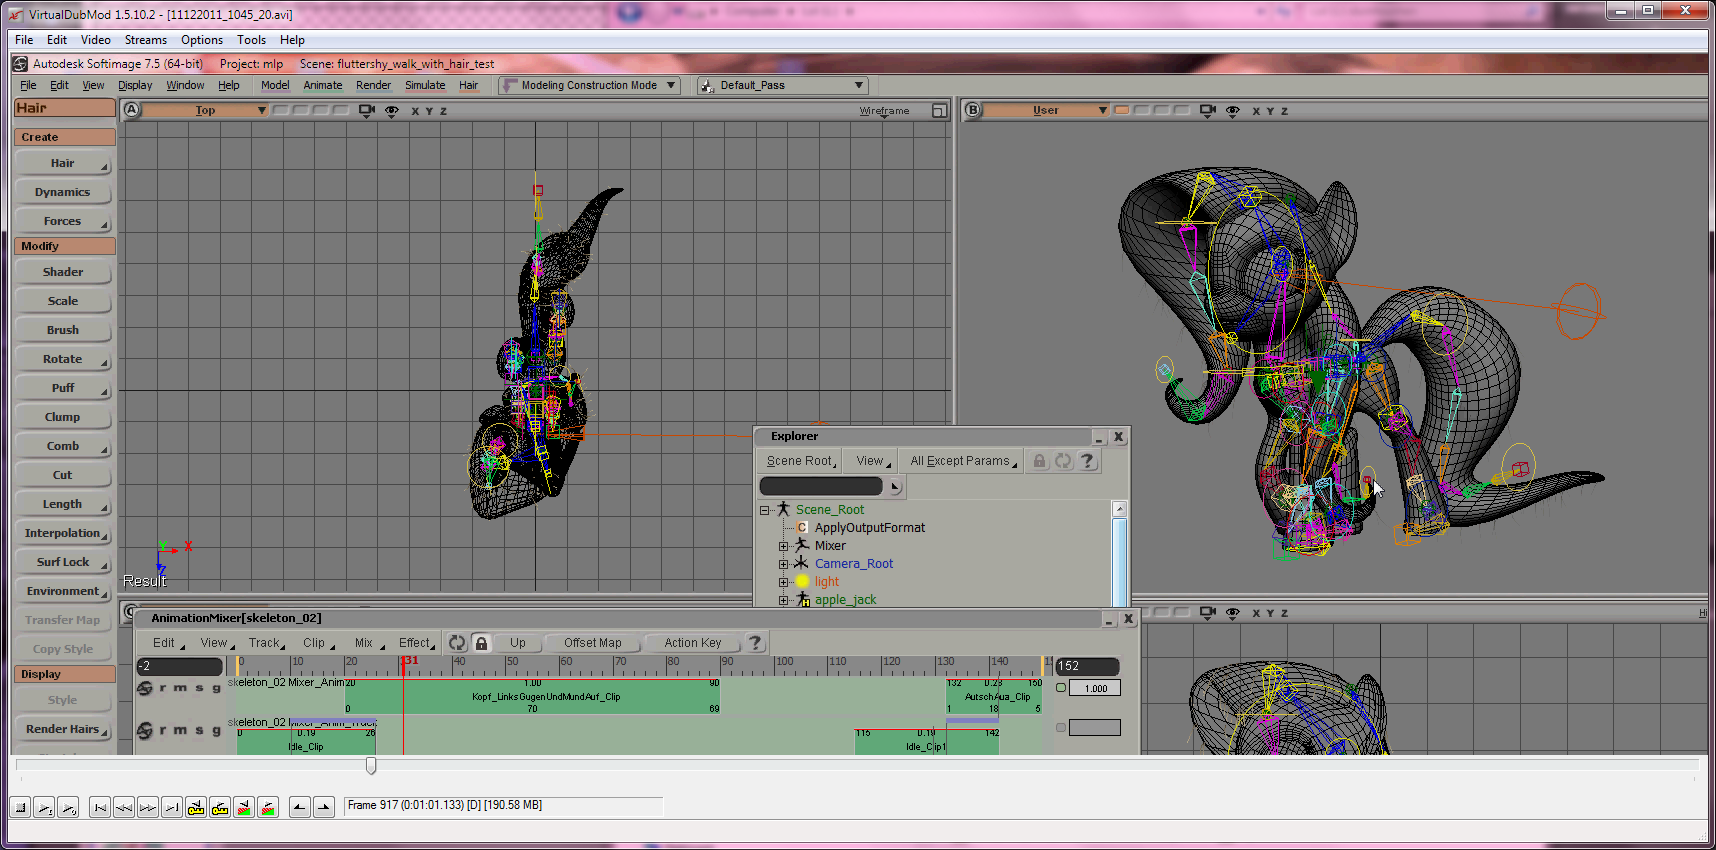Expand the Camera_Root tree node
The height and width of the screenshot is (850, 1716).
pyautogui.click(x=784, y=564)
